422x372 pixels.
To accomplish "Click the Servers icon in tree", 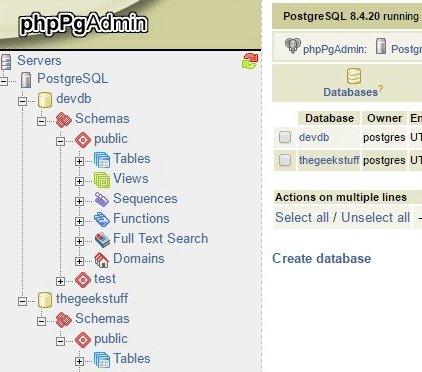I will pyautogui.click(x=6, y=62).
